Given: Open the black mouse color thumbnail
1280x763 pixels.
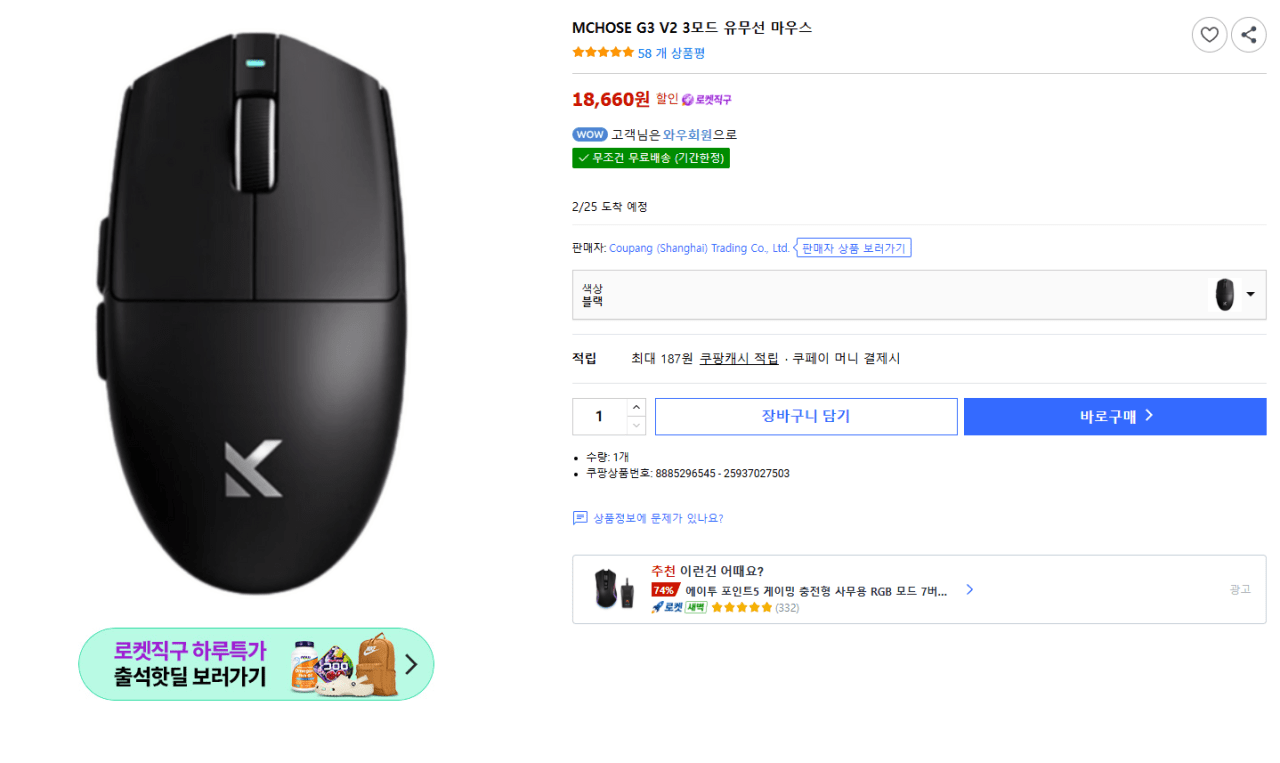Looking at the screenshot, I should pyautogui.click(x=1224, y=295).
